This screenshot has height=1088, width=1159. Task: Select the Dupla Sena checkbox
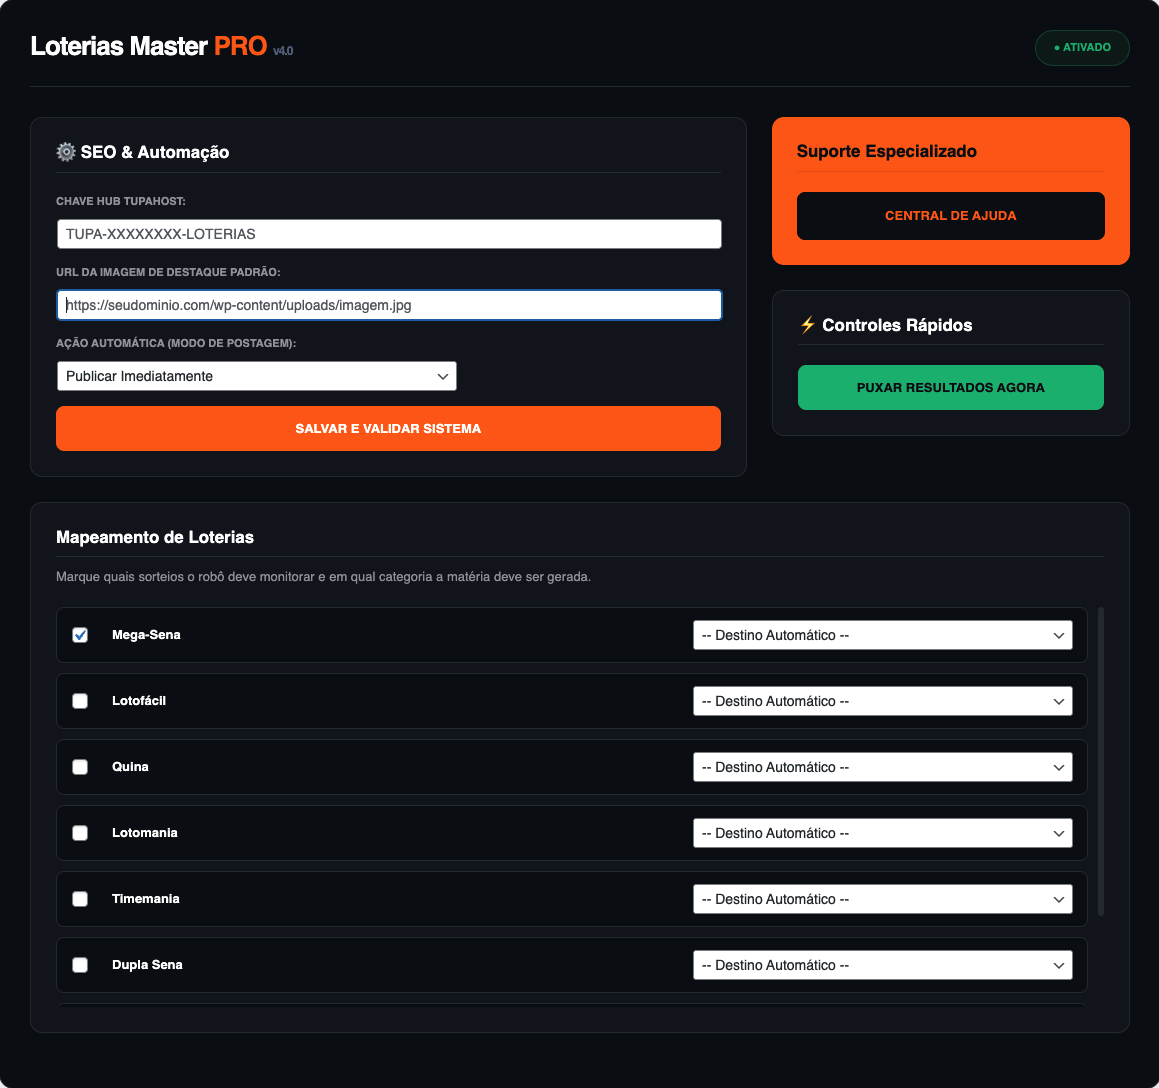[80, 965]
